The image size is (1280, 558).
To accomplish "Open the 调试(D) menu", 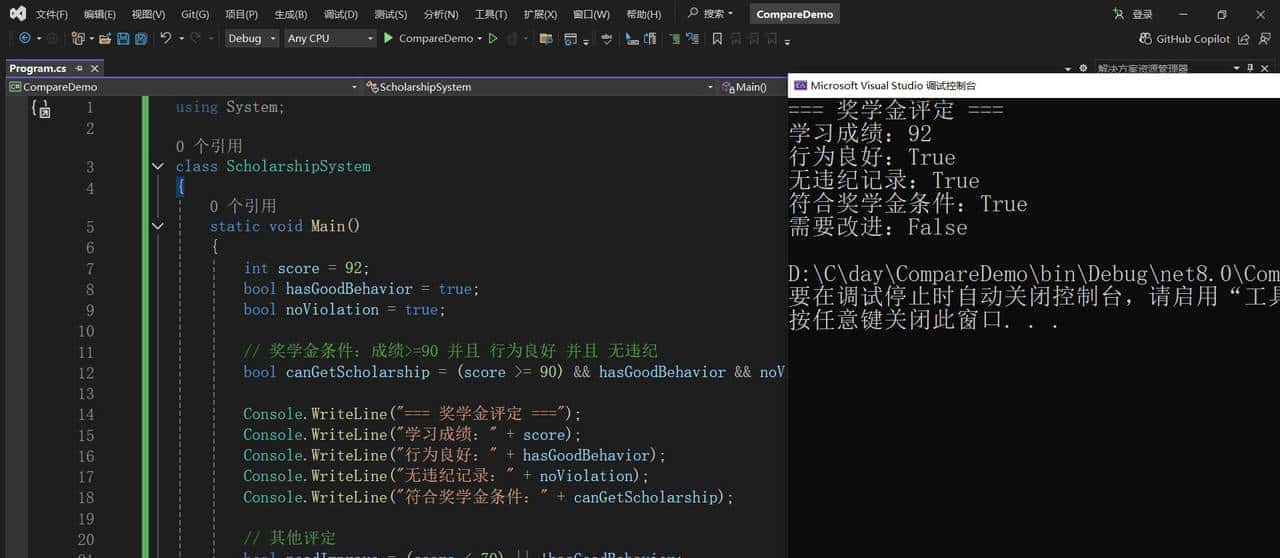I will coord(340,14).
